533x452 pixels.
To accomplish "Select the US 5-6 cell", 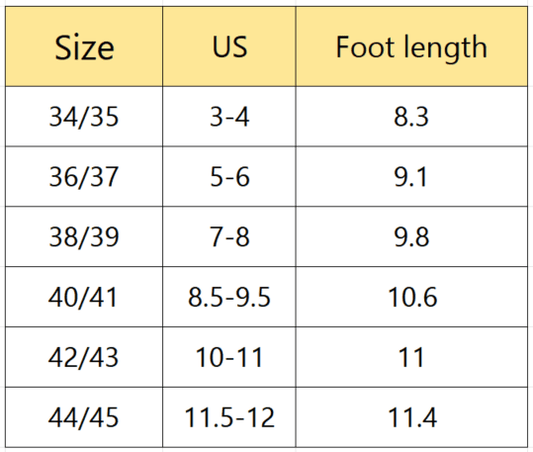I will click(229, 177).
